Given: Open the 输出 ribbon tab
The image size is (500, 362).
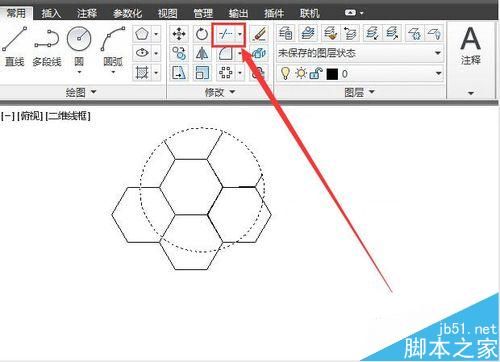Looking at the screenshot, I should 238,13.
